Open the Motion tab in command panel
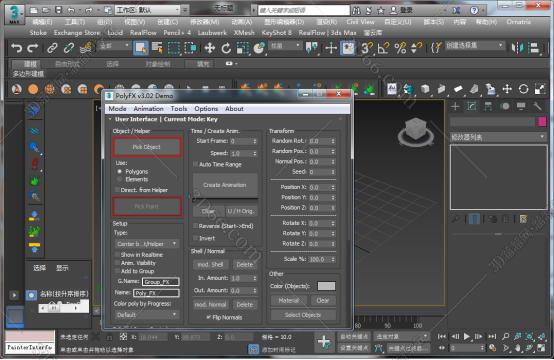This screenshot has height=360, width=554. (505, 106)
